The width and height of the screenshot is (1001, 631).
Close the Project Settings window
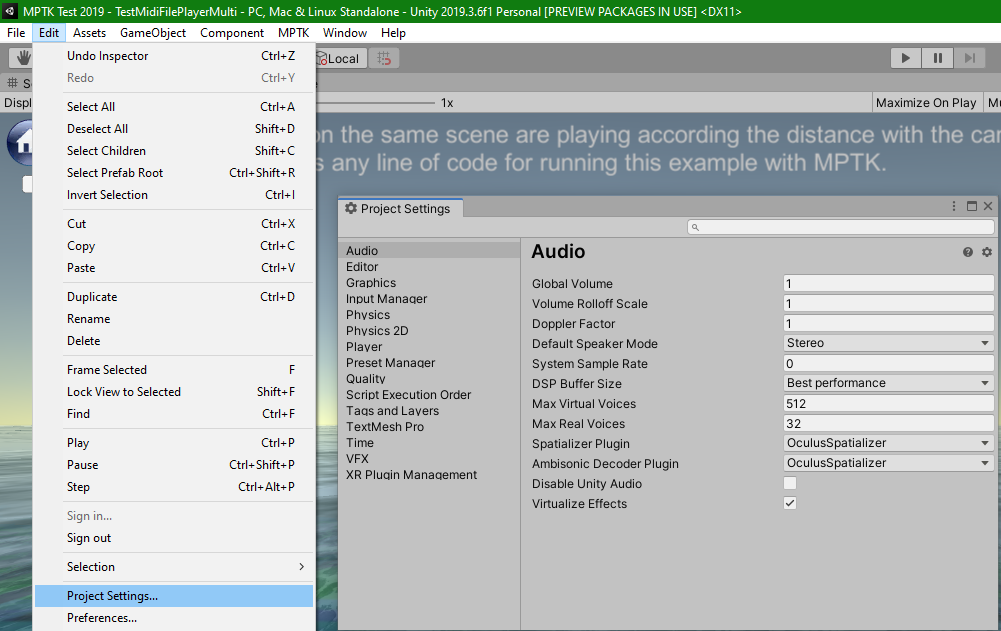tap(988, 206)
